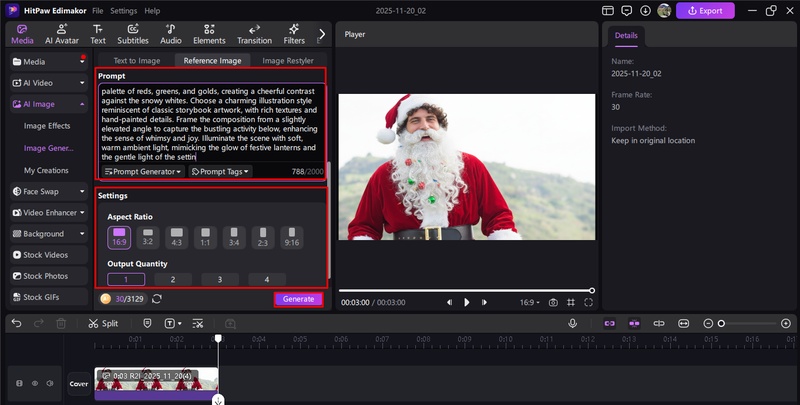Expand the AI Video sidebar section
The image size is (800, 405).
click(x=49, y=83)
